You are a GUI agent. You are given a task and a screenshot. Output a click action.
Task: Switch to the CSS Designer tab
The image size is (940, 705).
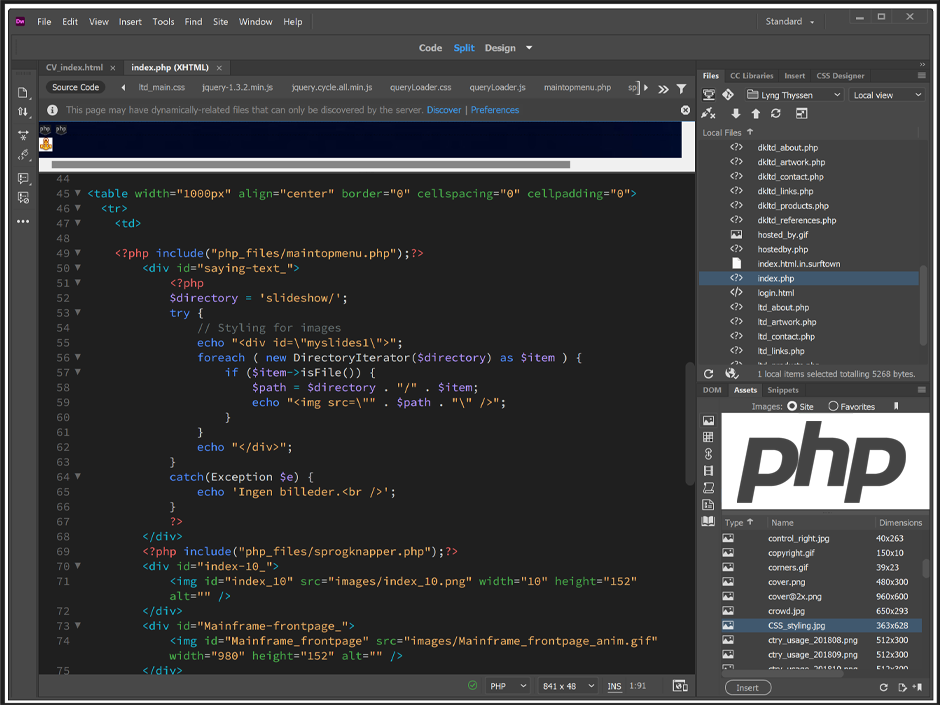click(x=840, y=76)
